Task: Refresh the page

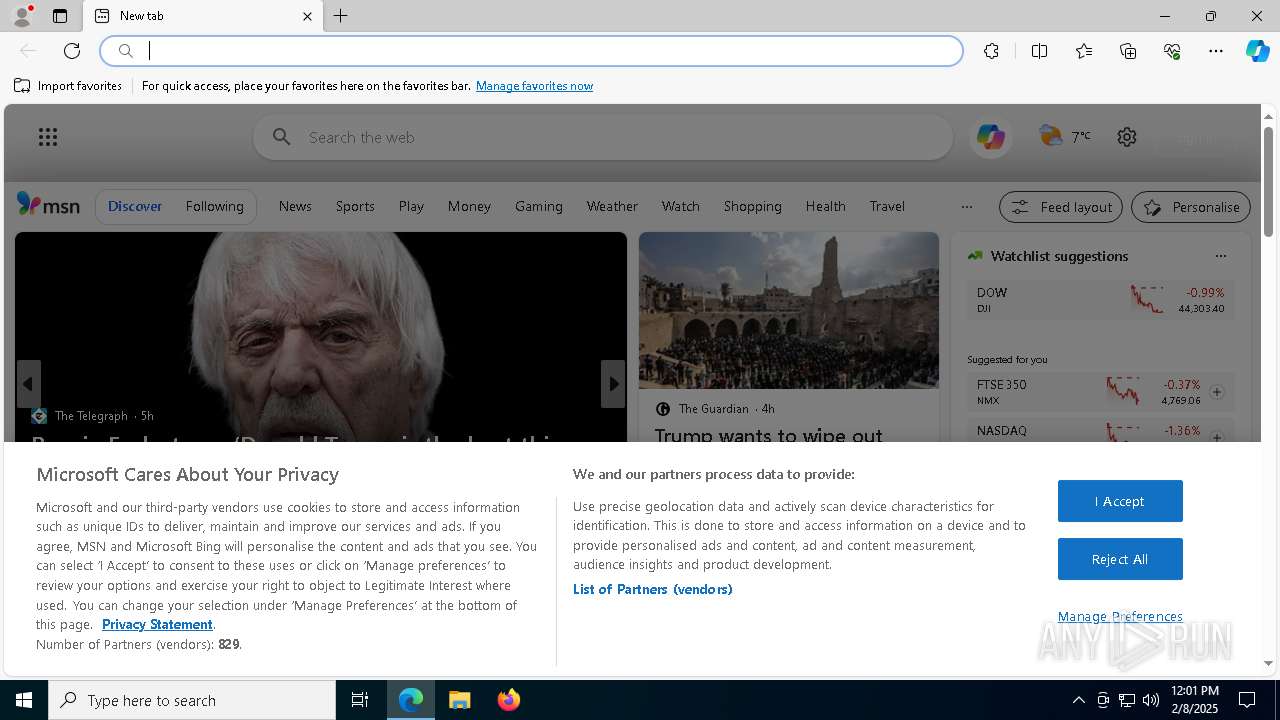Action: [72, 51]
